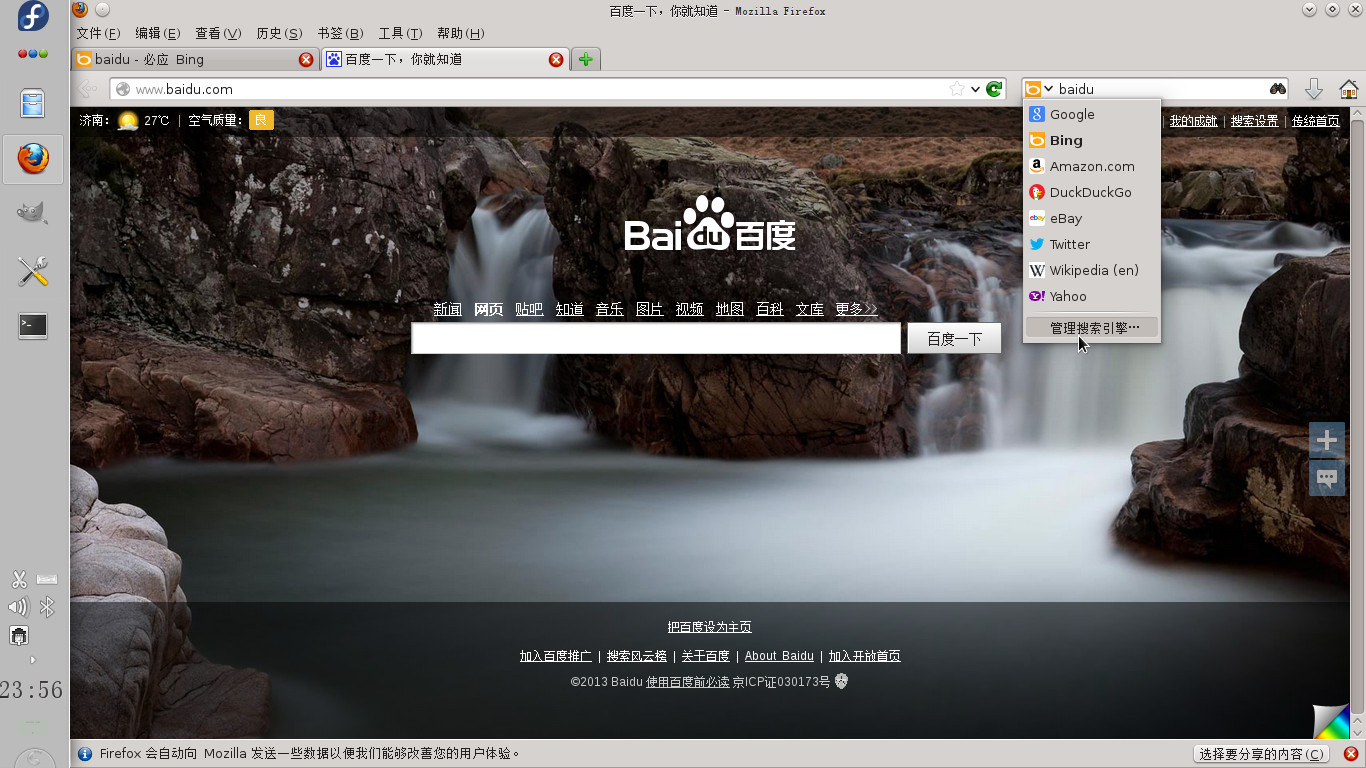Open the 工具(T) menu
The width and height of the screenshot is (1366, 768).
point(400,33)
